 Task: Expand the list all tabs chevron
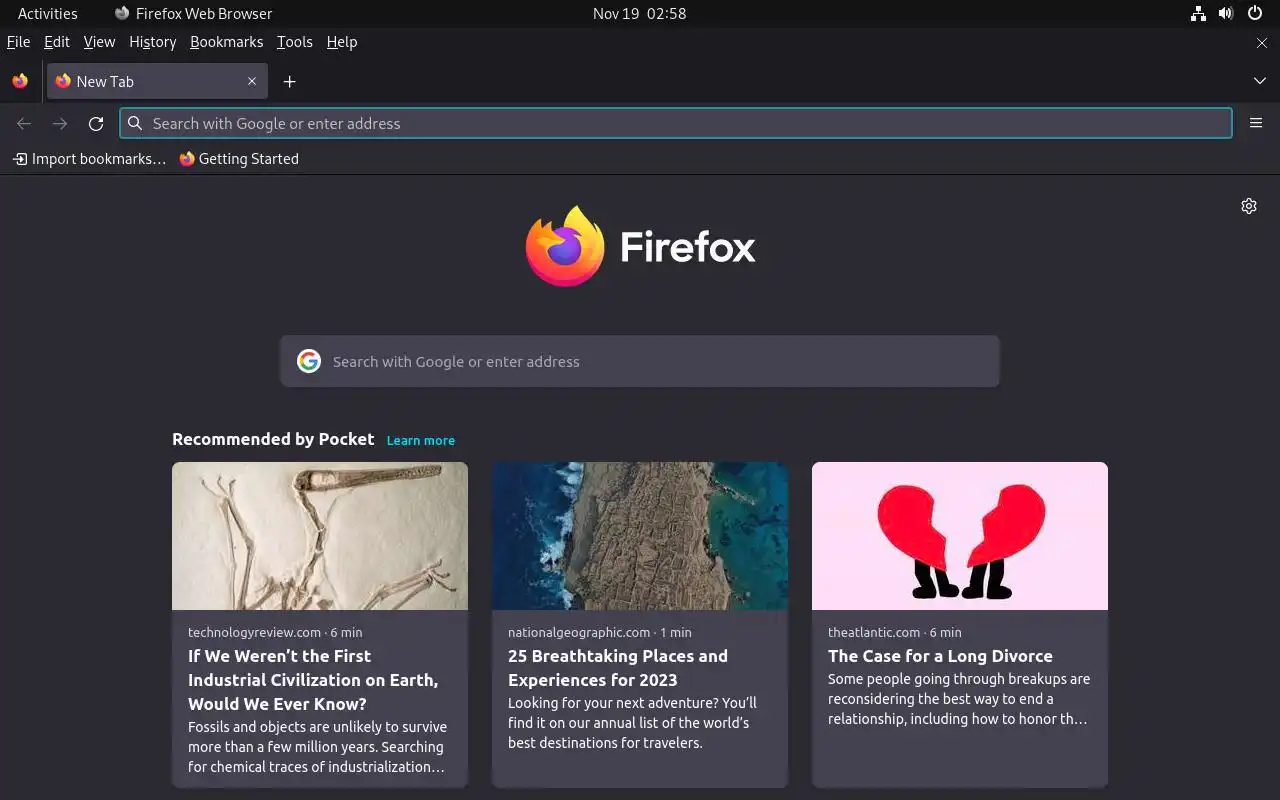[1260, 81]
